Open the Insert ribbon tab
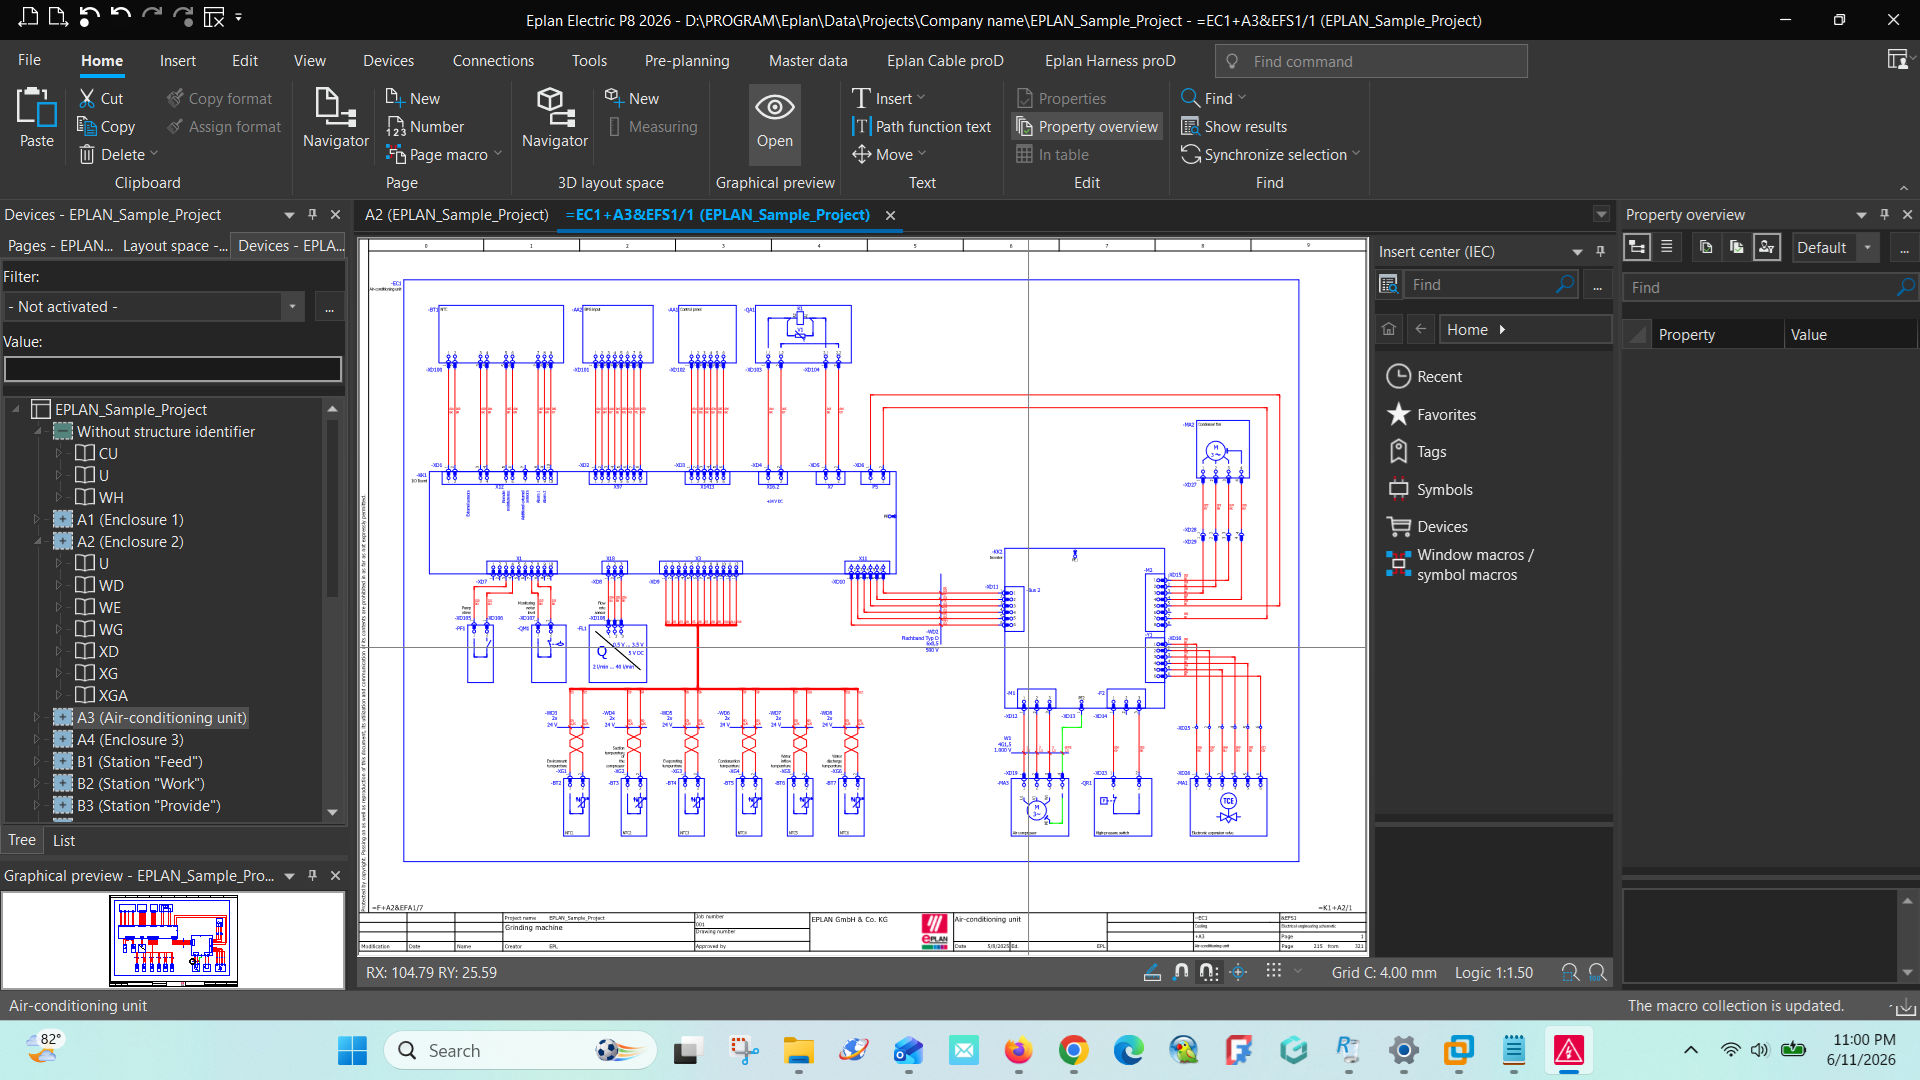 (x=177, y=61)
